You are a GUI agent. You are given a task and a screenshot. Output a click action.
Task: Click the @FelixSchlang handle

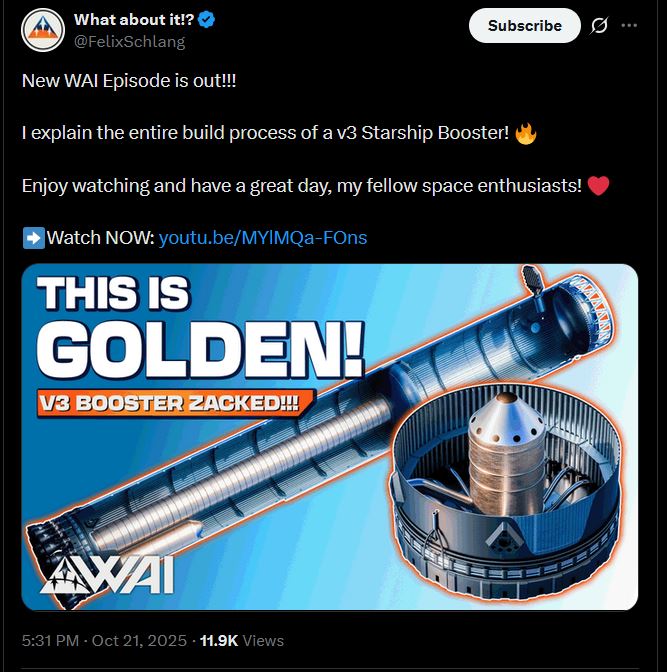pyautogui.click(x=129, y=42)
